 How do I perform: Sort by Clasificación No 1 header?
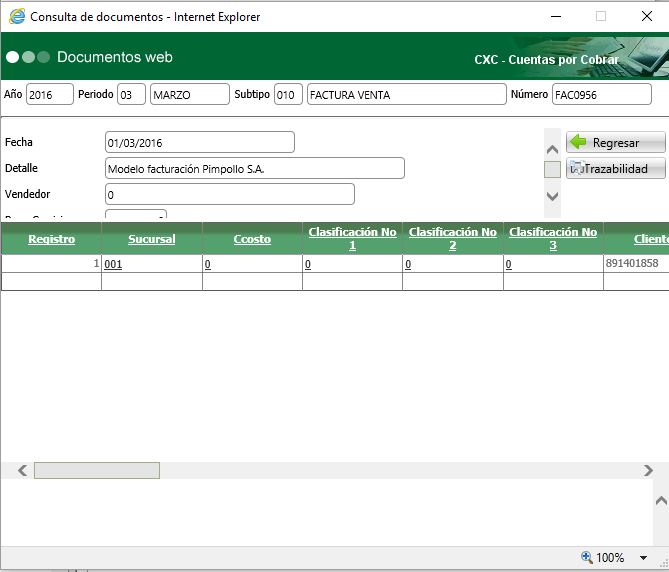[x=352, y=238]
